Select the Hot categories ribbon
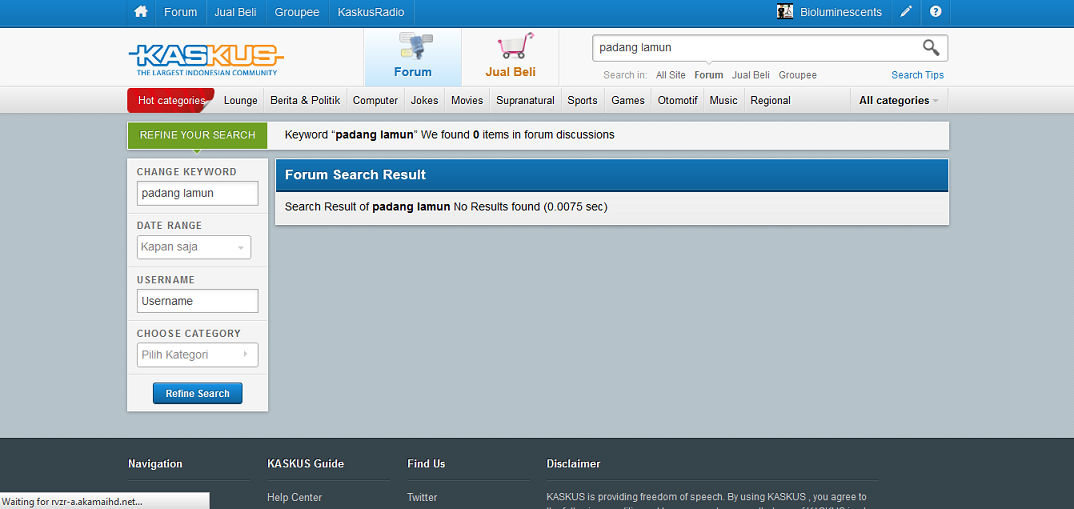The width and height of the screenshot is (1074, 509). (x=171, y=101)
